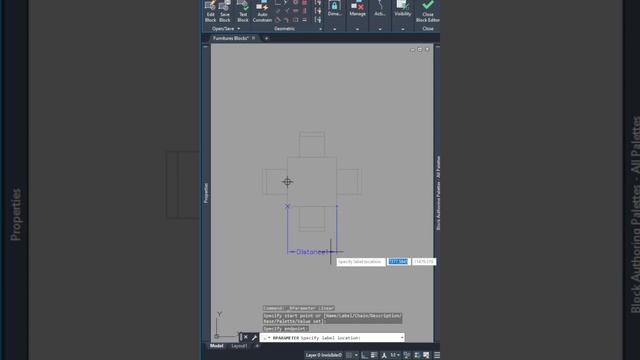Switch to the Layout1 tab
Screen dimensions: 640x360
[239, 346]
